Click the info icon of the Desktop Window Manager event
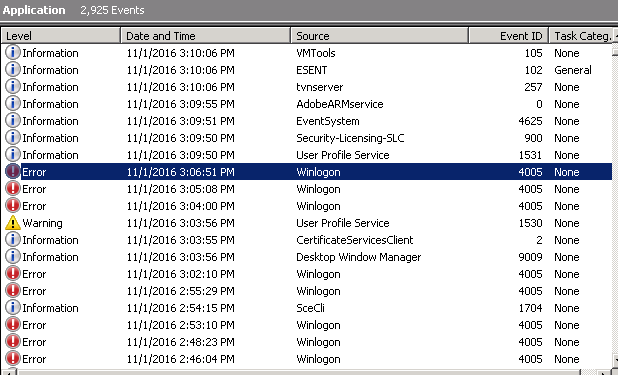Screen dimensions: 618x375 pyautogui.click(x=13, y=256)
